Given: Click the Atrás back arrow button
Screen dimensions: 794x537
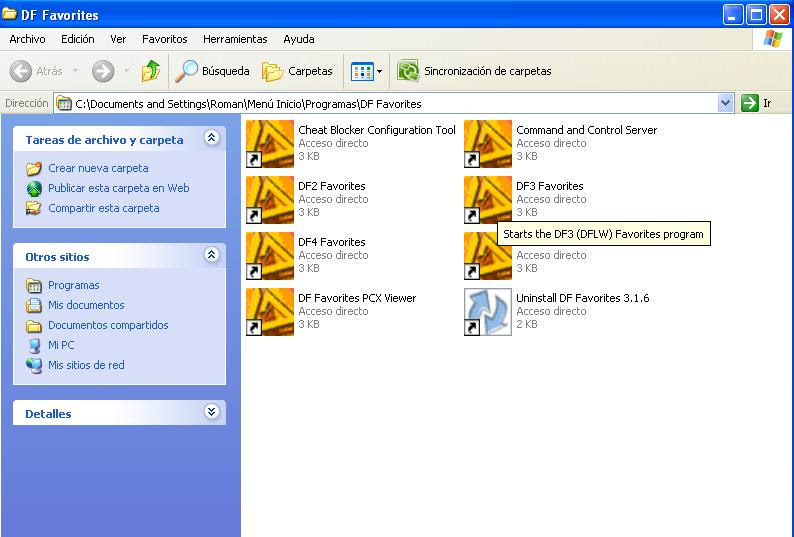Looking at the screenshot, I should (x=36, y=71).
